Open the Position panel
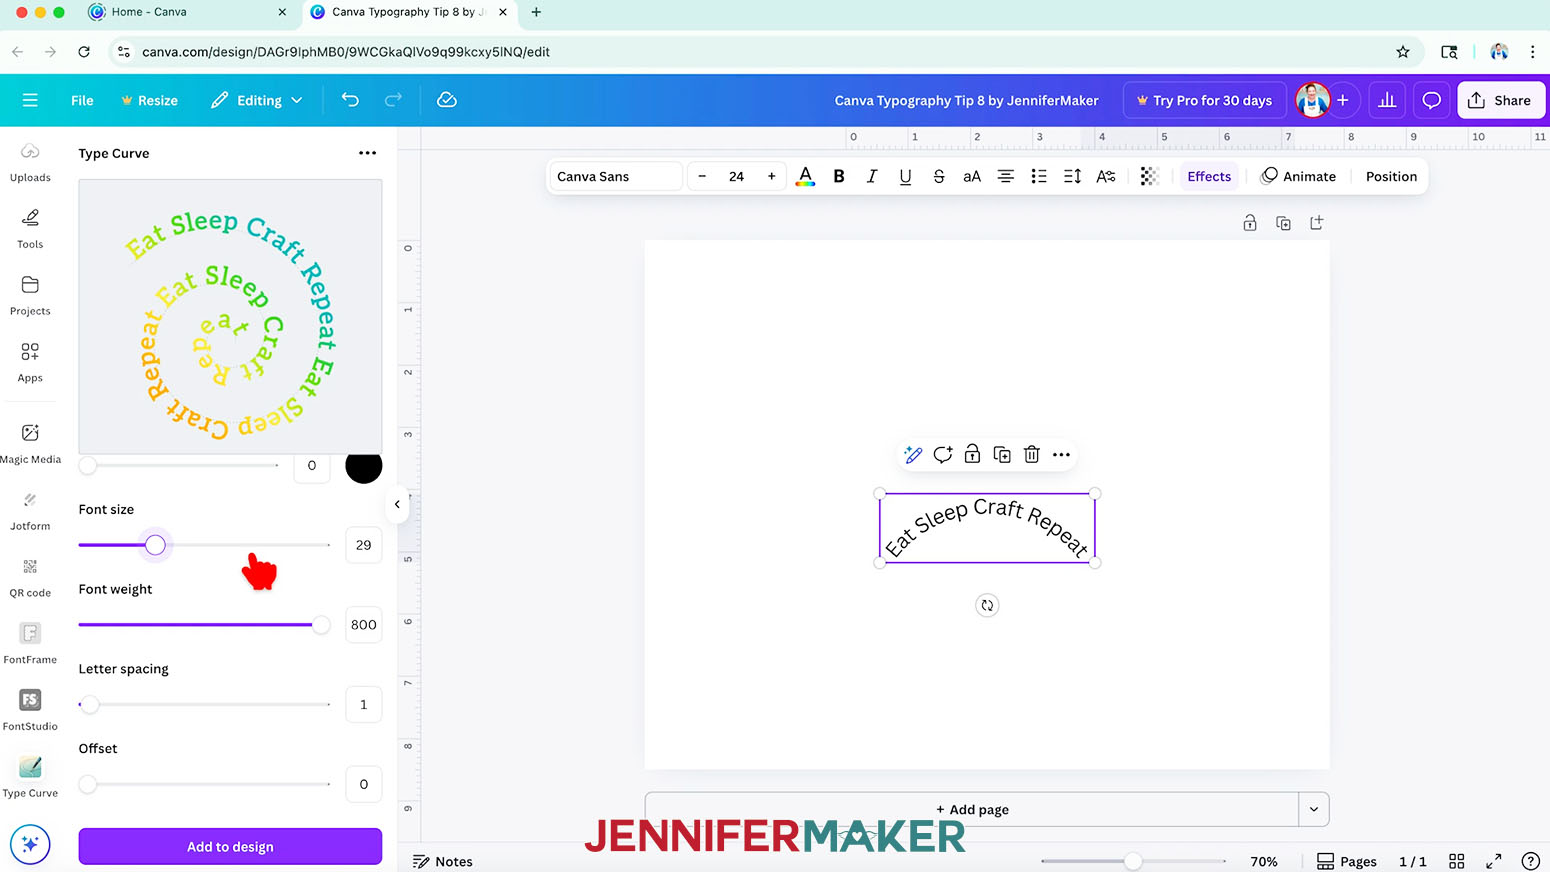1550x872 pixels. pos(1391,176)
